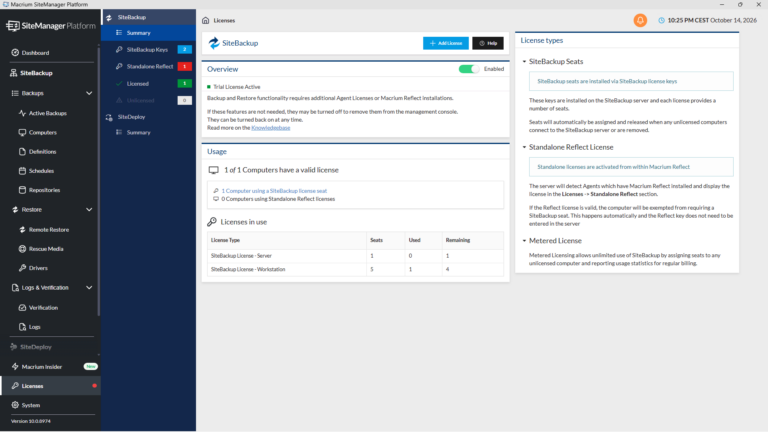This screenshot has height=432, width=768.
Task: Collapse Logs & Verification chevron
Action: (89, 288)
